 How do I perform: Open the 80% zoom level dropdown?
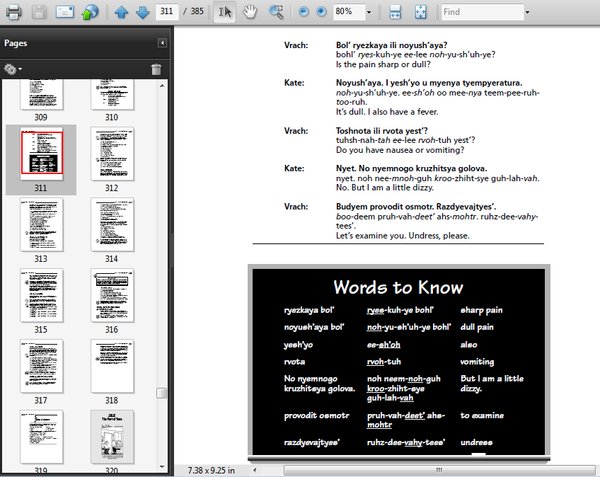(x=370, y=13)
